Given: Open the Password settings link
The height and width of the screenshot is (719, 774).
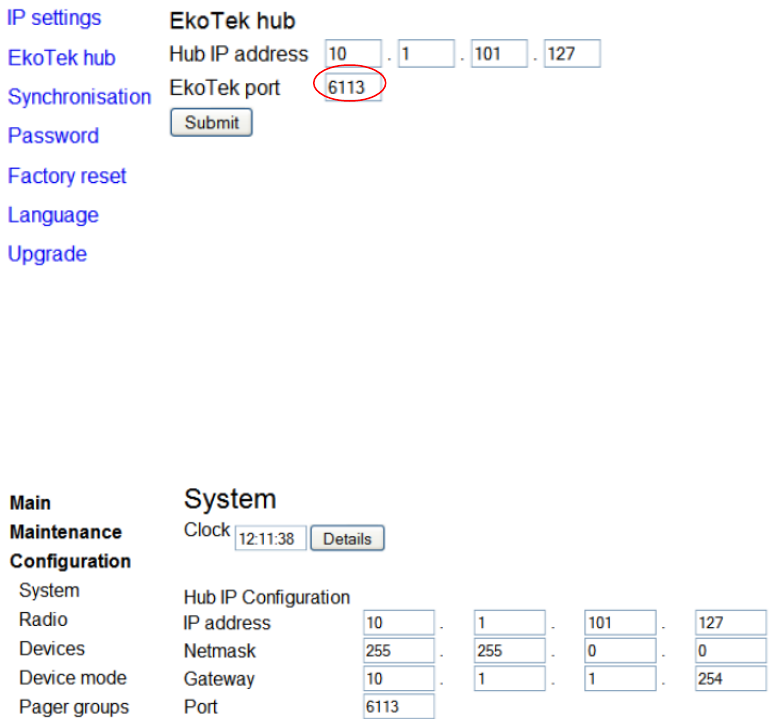Looking at the screenshot, I should [53, 136].
